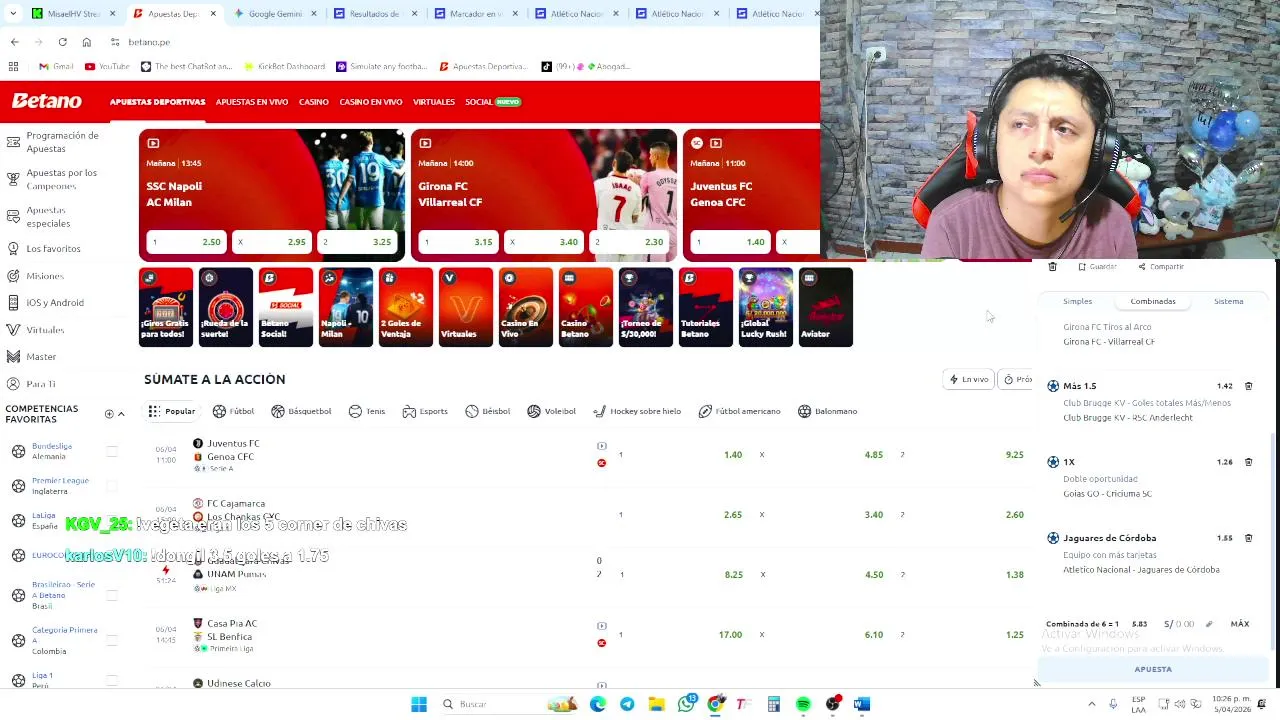The width and height of the screenshot is (1280, 720).
Task: Open stats icon for Casa Pia match
Action: click(x=601, y=643)
